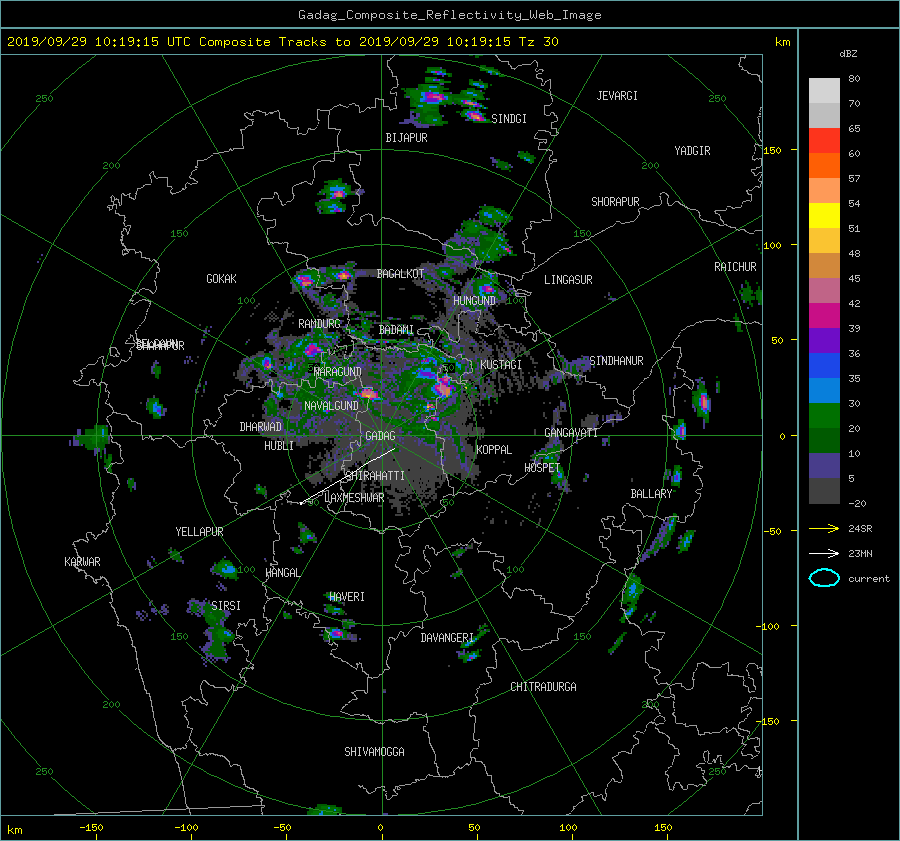The height and width of the screenshot is (841, 900).
Task: Click the strong echo cell east of Naragund
Action: (367, 394)
